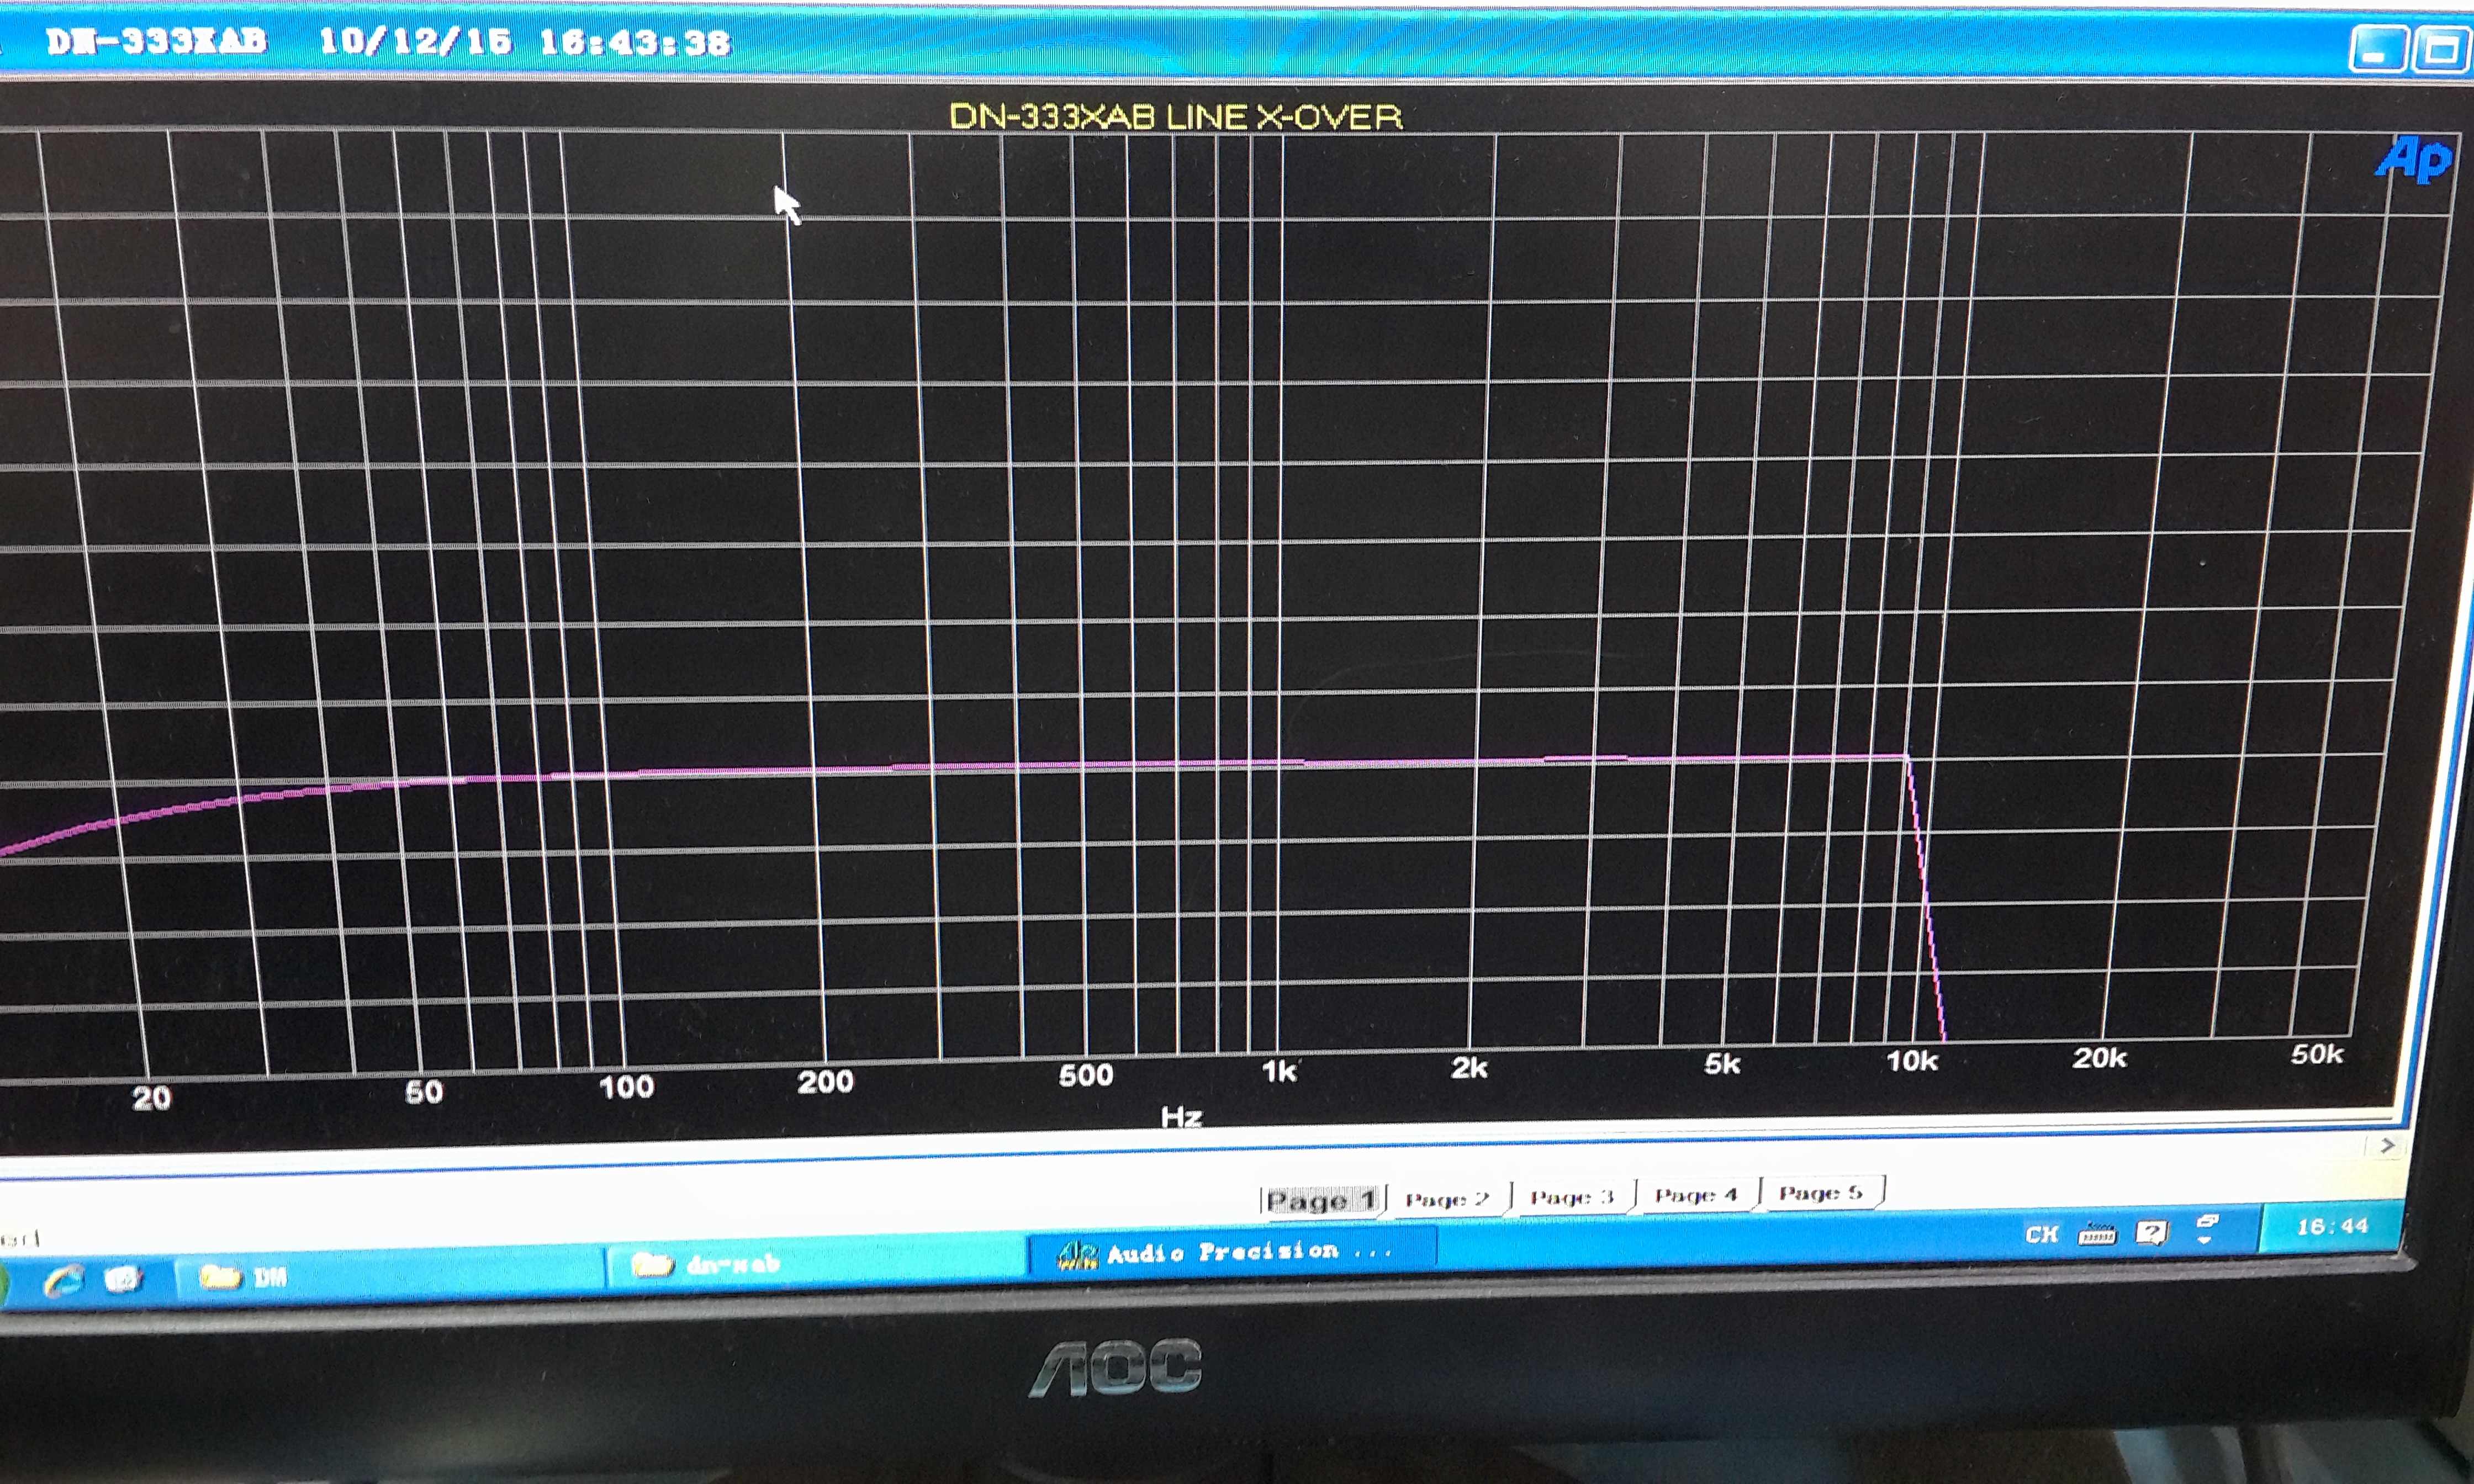Click the DN-333XAB LINE X-OVER graph title
Image resolution: width=2474 pixels, height=1484 pixels.
pyautogui.click(x=1175, y=117)
